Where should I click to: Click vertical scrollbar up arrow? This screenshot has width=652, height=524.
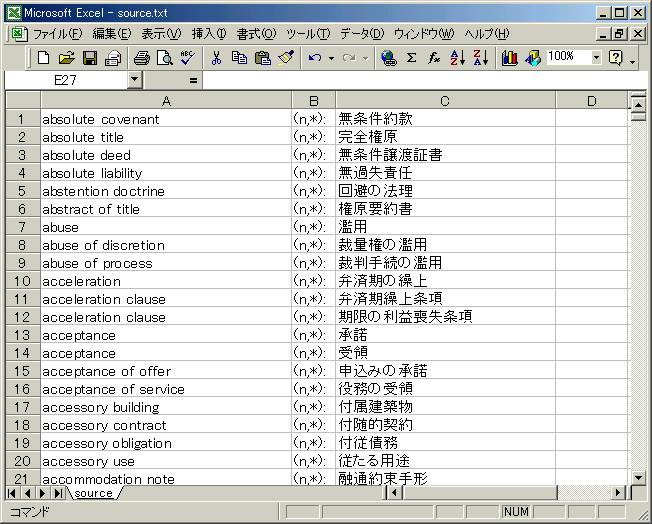638,103
